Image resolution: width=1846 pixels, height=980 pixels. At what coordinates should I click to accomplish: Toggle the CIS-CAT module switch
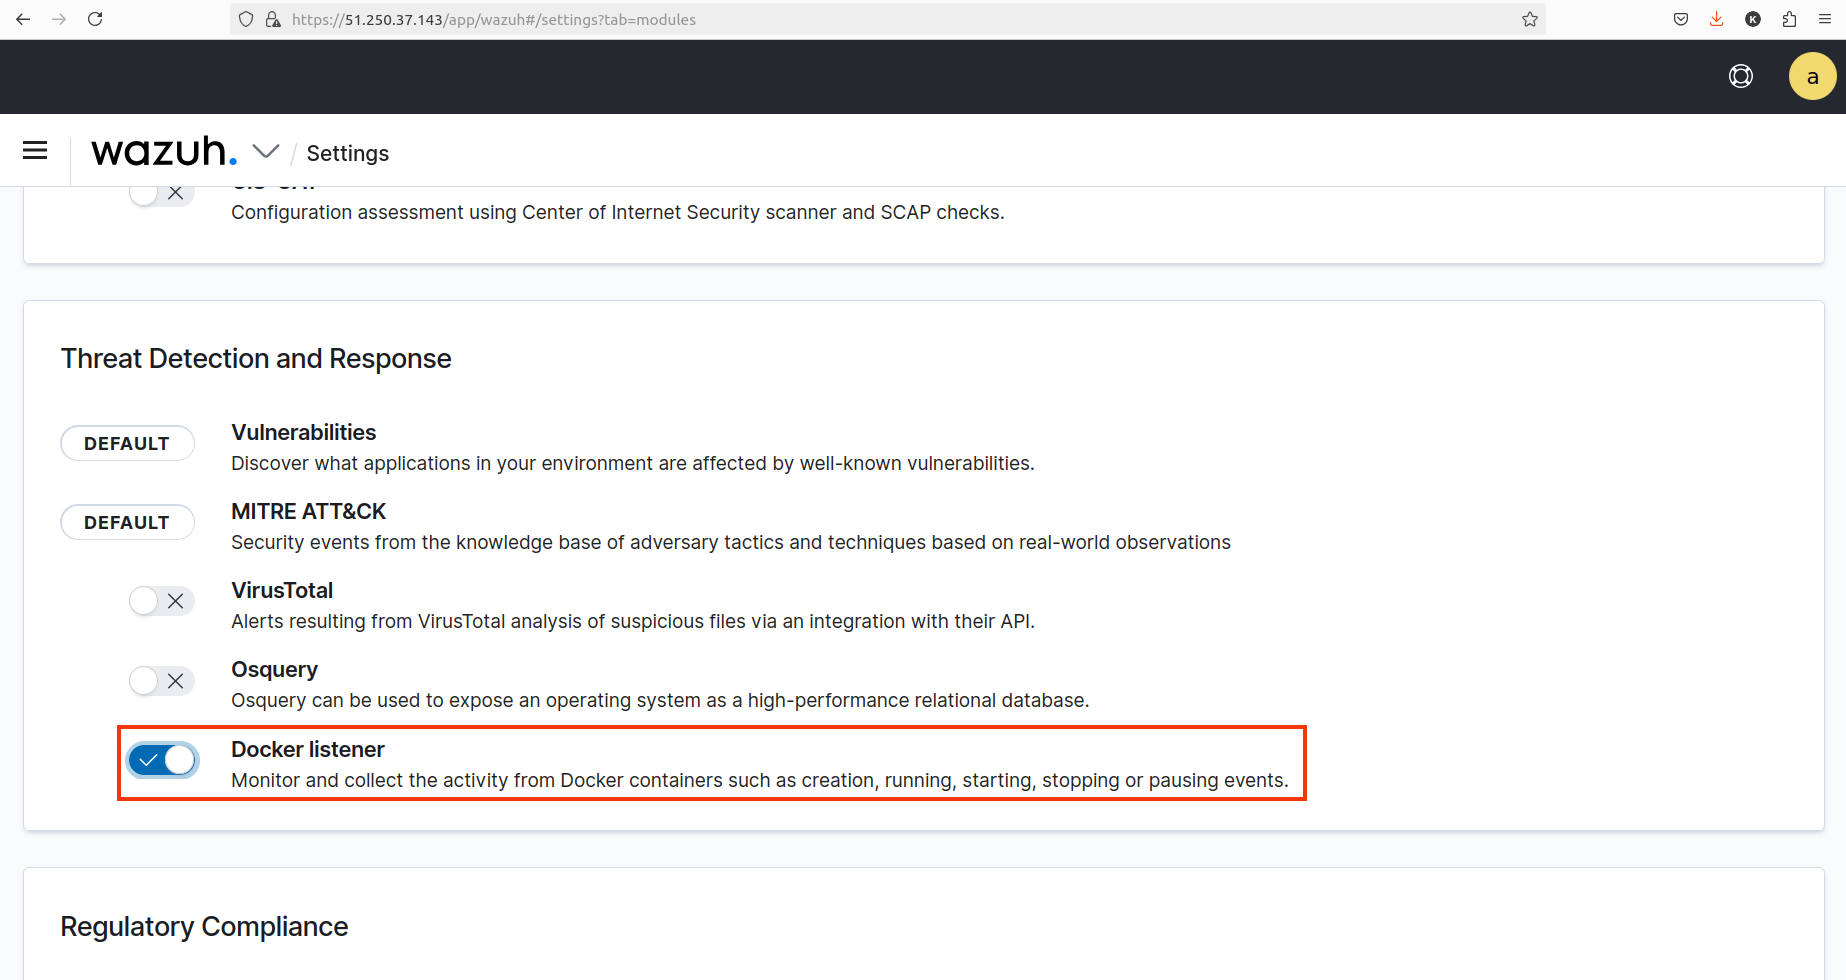point(162,193)
